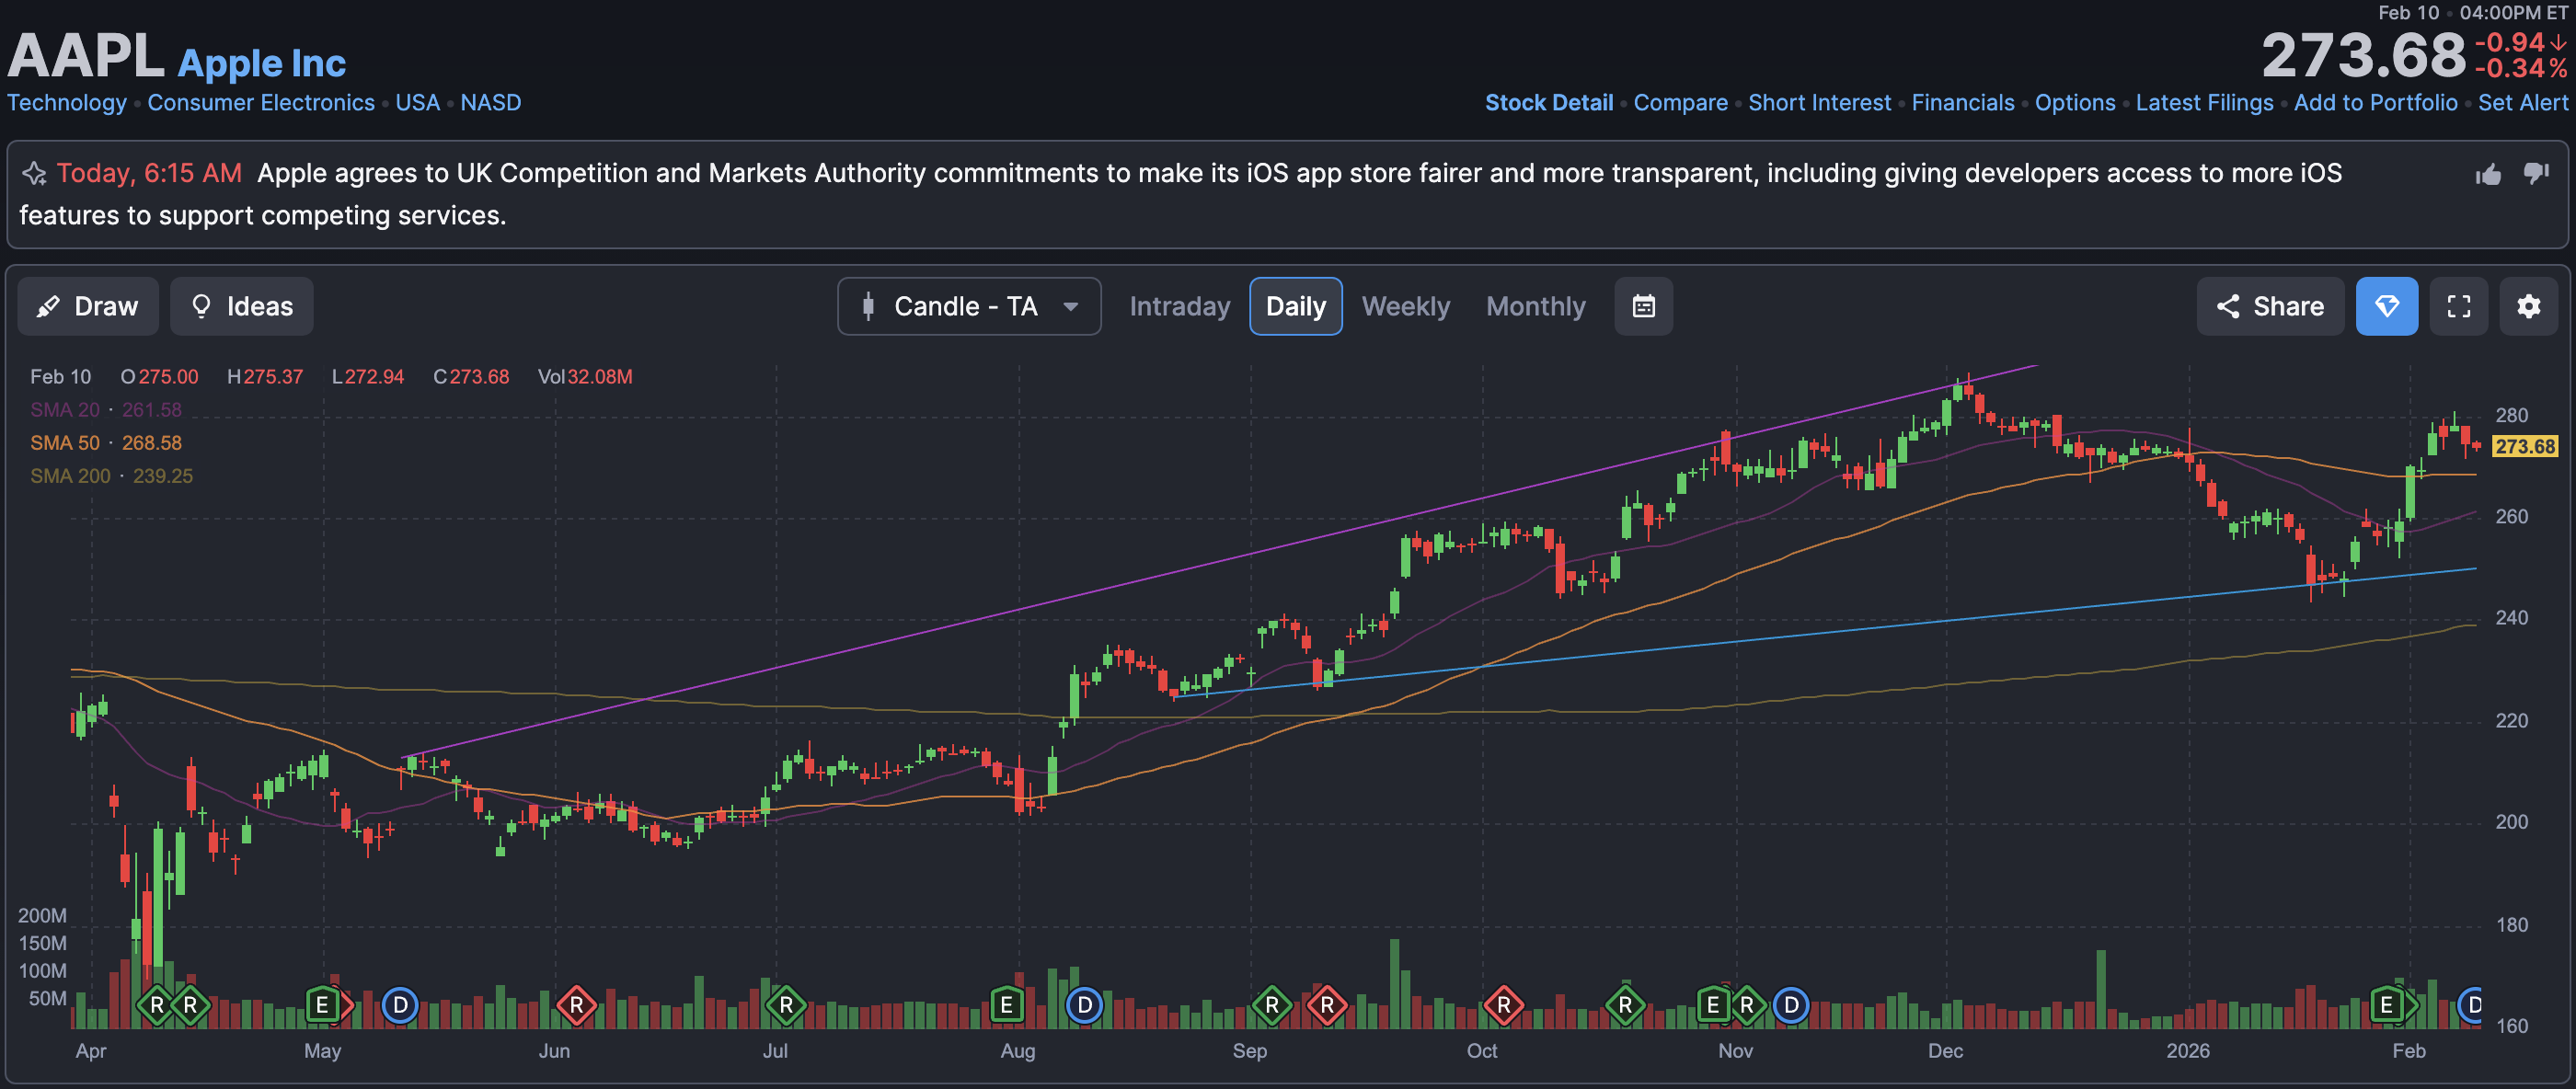
Task: Open the Short Interest link
Action: coord(1819,103)
